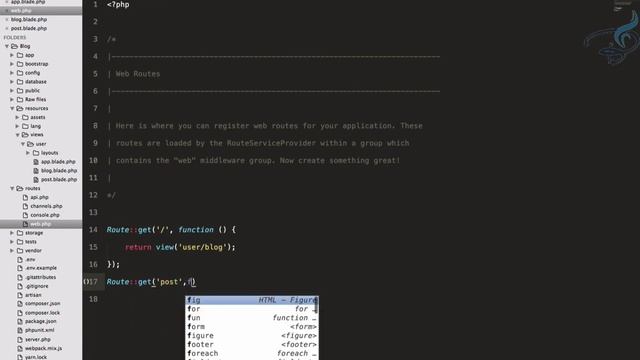
Task: Open blog.blade.php under the user folder
Action: click(x=59, y=171)
